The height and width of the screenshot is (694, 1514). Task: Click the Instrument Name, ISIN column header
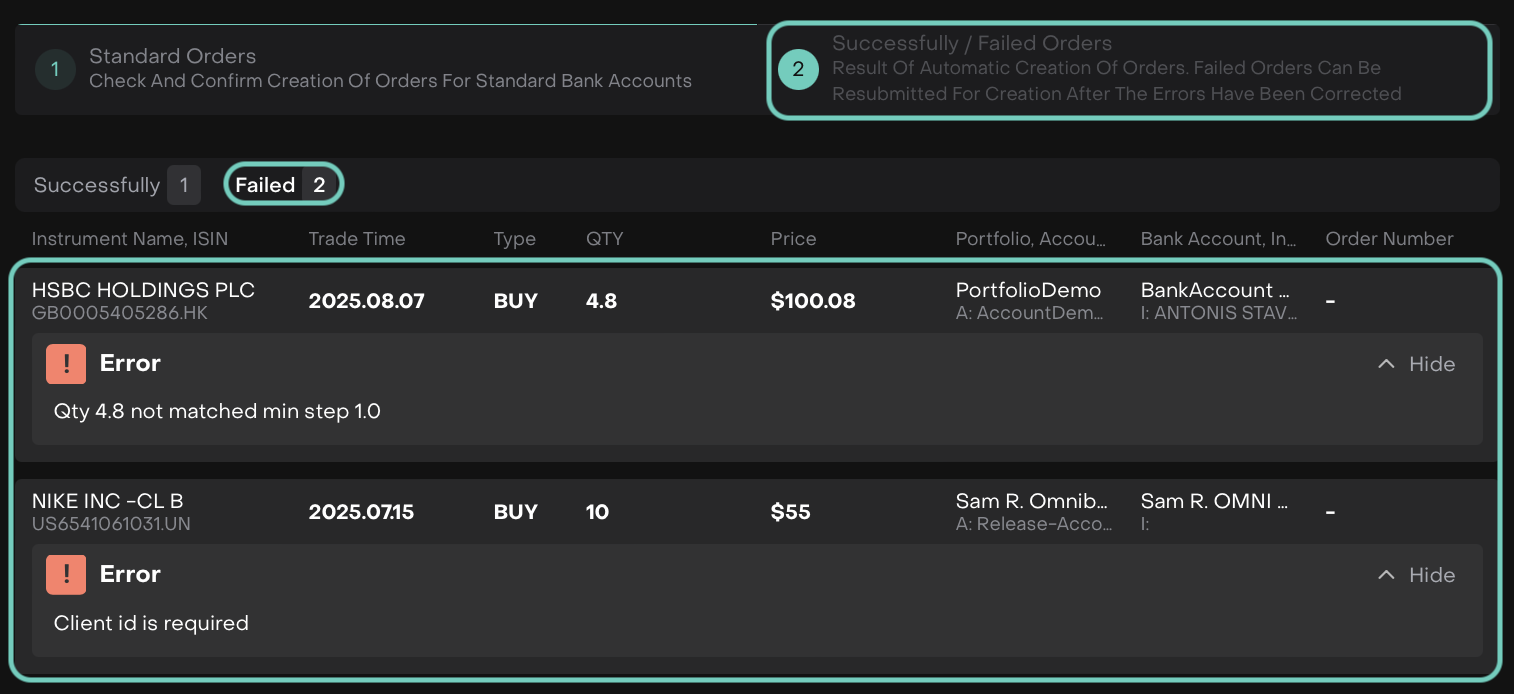[130, 239]
